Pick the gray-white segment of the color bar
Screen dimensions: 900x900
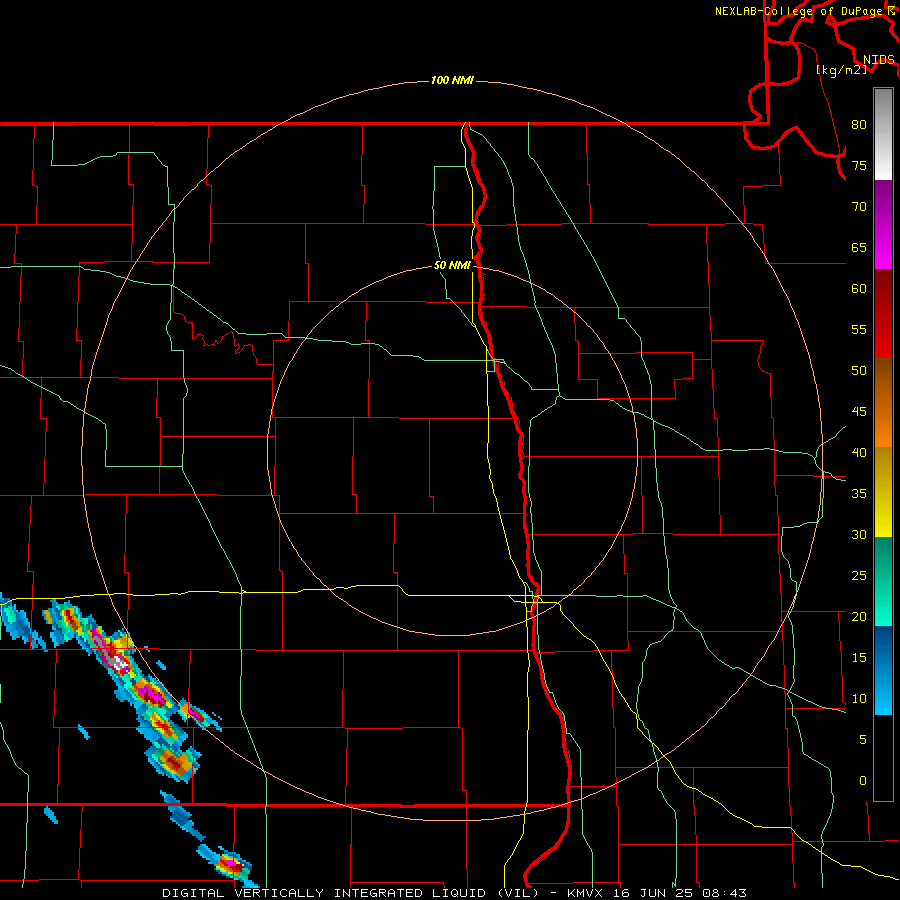click(x=883, y=134)
